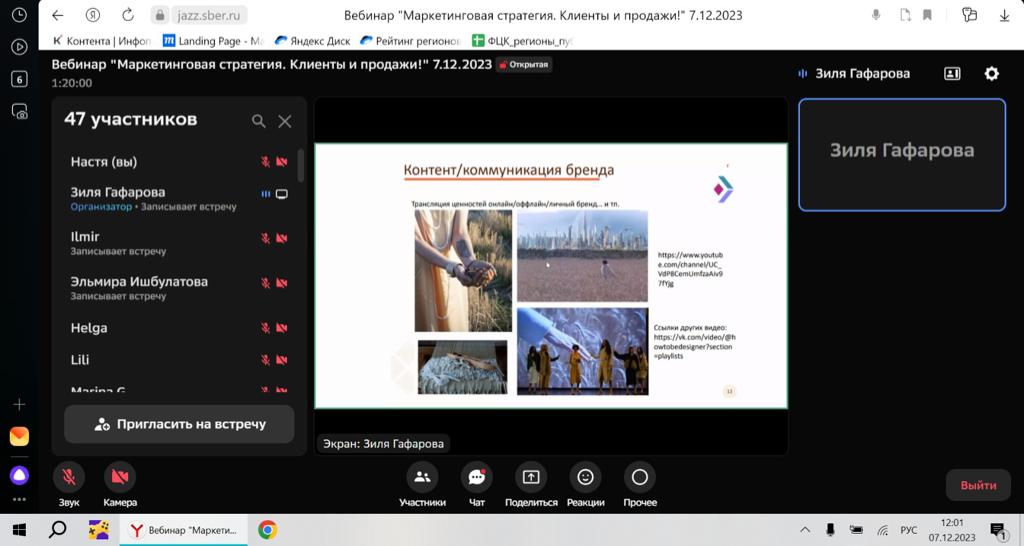Click Эльмира Ишбулатова microphone icon
Screen dimensions: 1024x546
[x=266, y=283]
